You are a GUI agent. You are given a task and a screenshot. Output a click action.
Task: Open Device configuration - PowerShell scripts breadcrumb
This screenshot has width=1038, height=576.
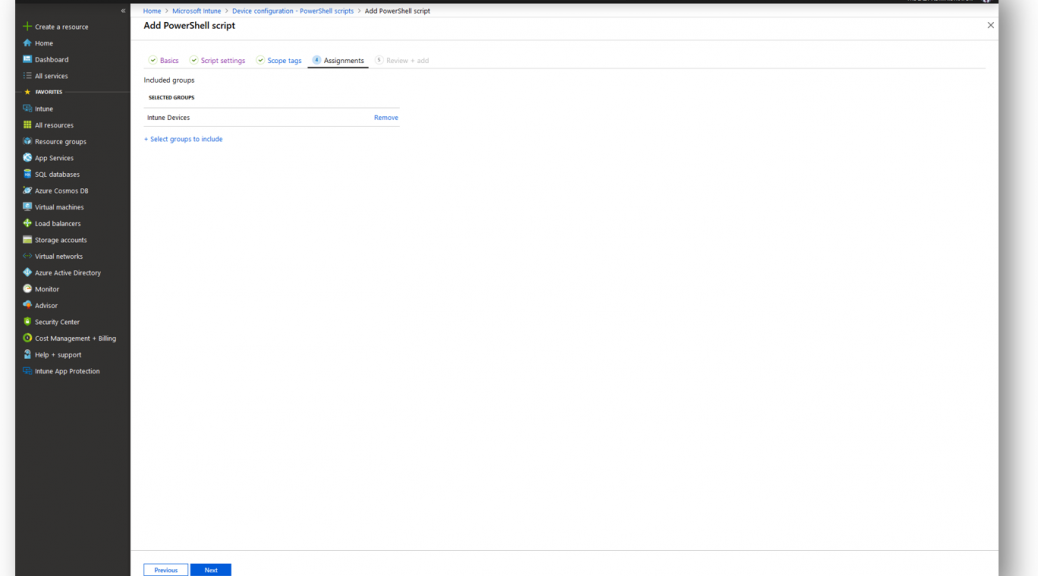tap(293, 11)
